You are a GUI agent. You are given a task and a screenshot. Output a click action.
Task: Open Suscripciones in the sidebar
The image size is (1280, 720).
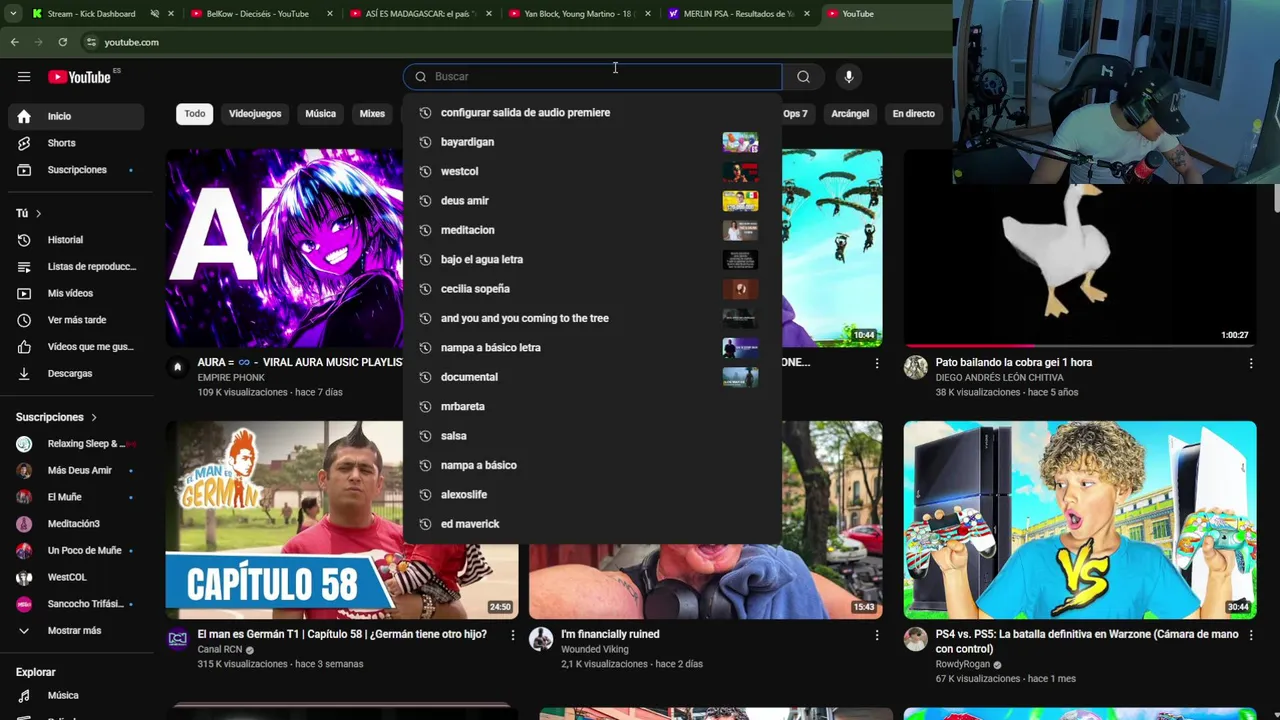pos(76,170)
